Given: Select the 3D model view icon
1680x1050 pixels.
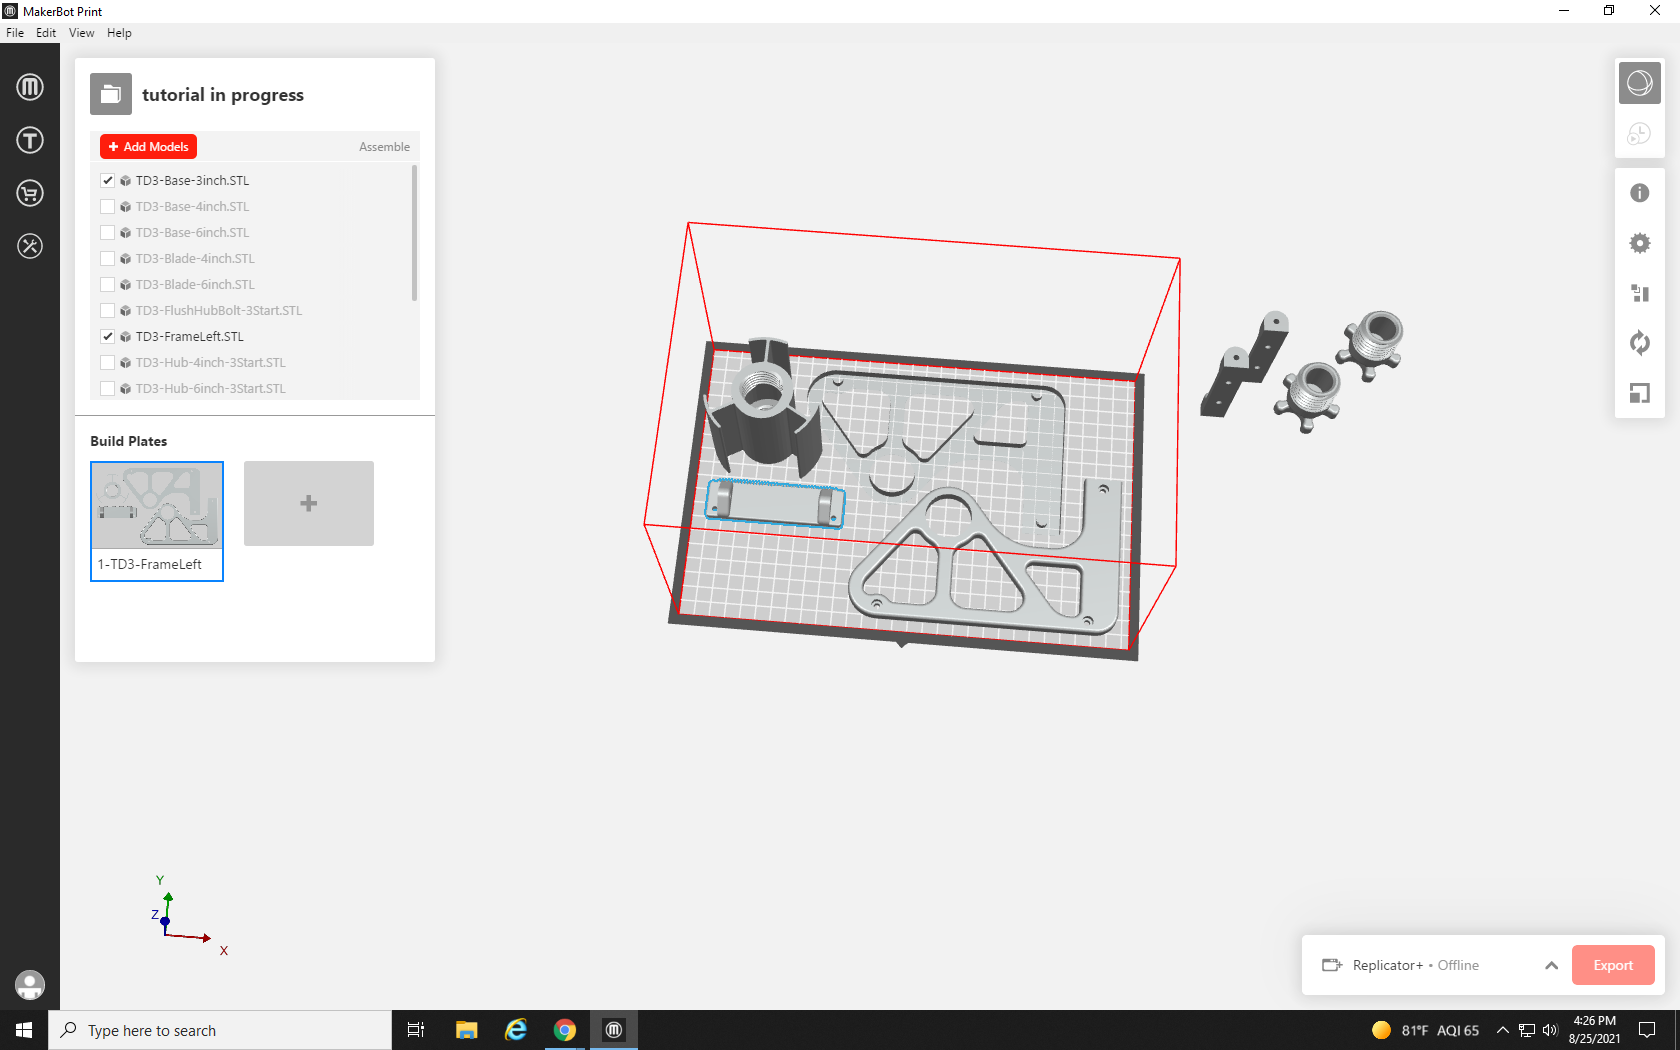Looking at the screenshot, I should tap(1640, 83).
